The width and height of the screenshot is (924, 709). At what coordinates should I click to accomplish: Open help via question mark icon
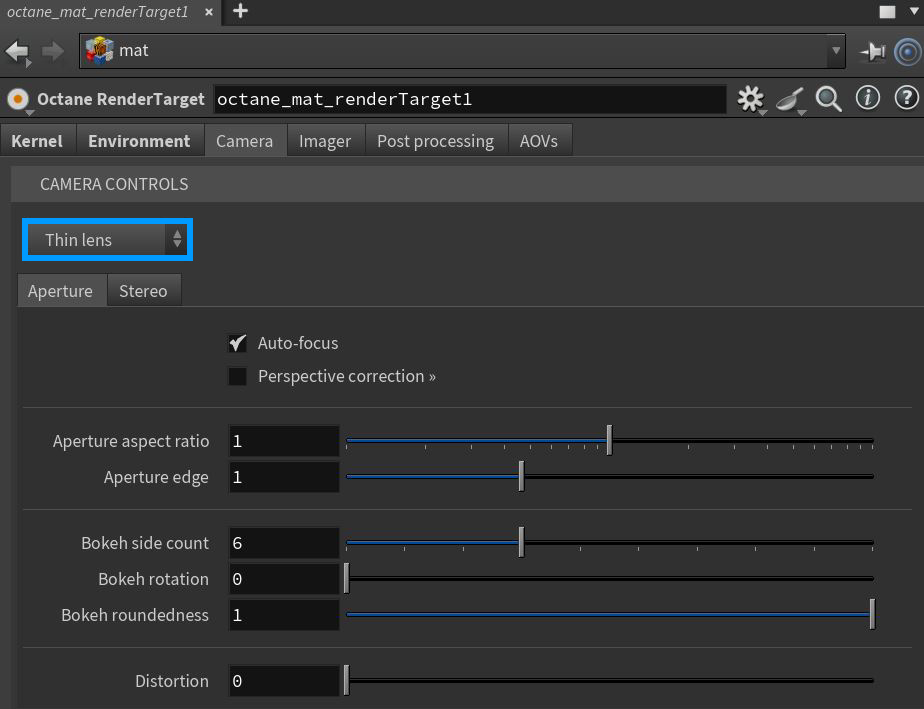[x=906, y=98]
